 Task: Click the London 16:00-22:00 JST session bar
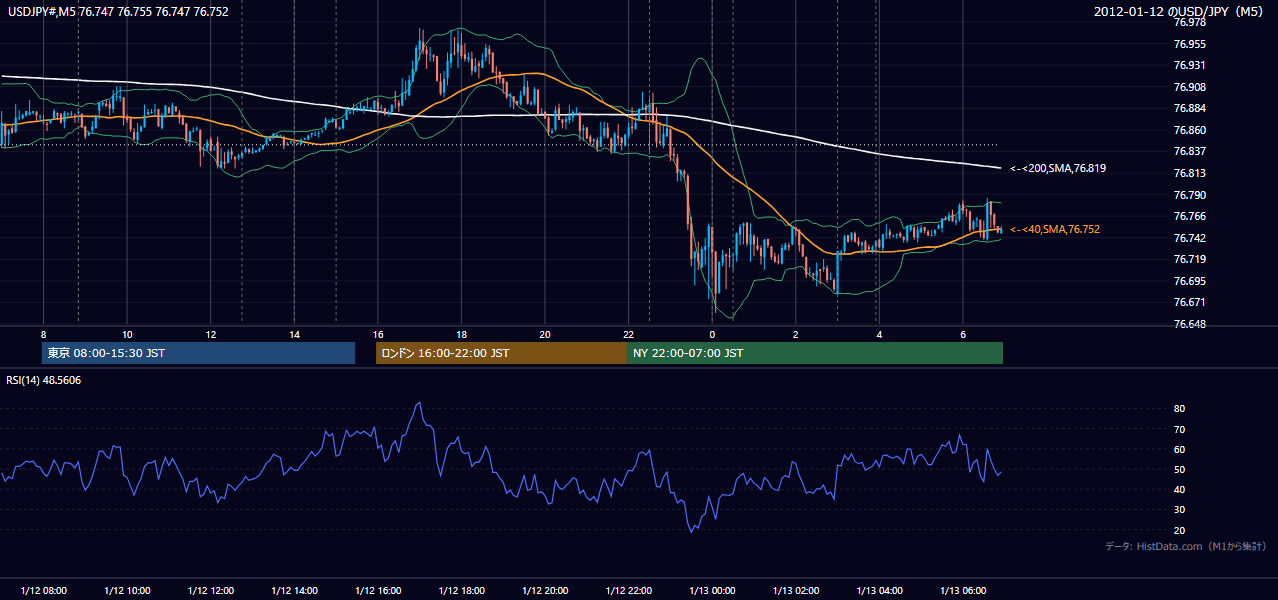tap(501, 353)
